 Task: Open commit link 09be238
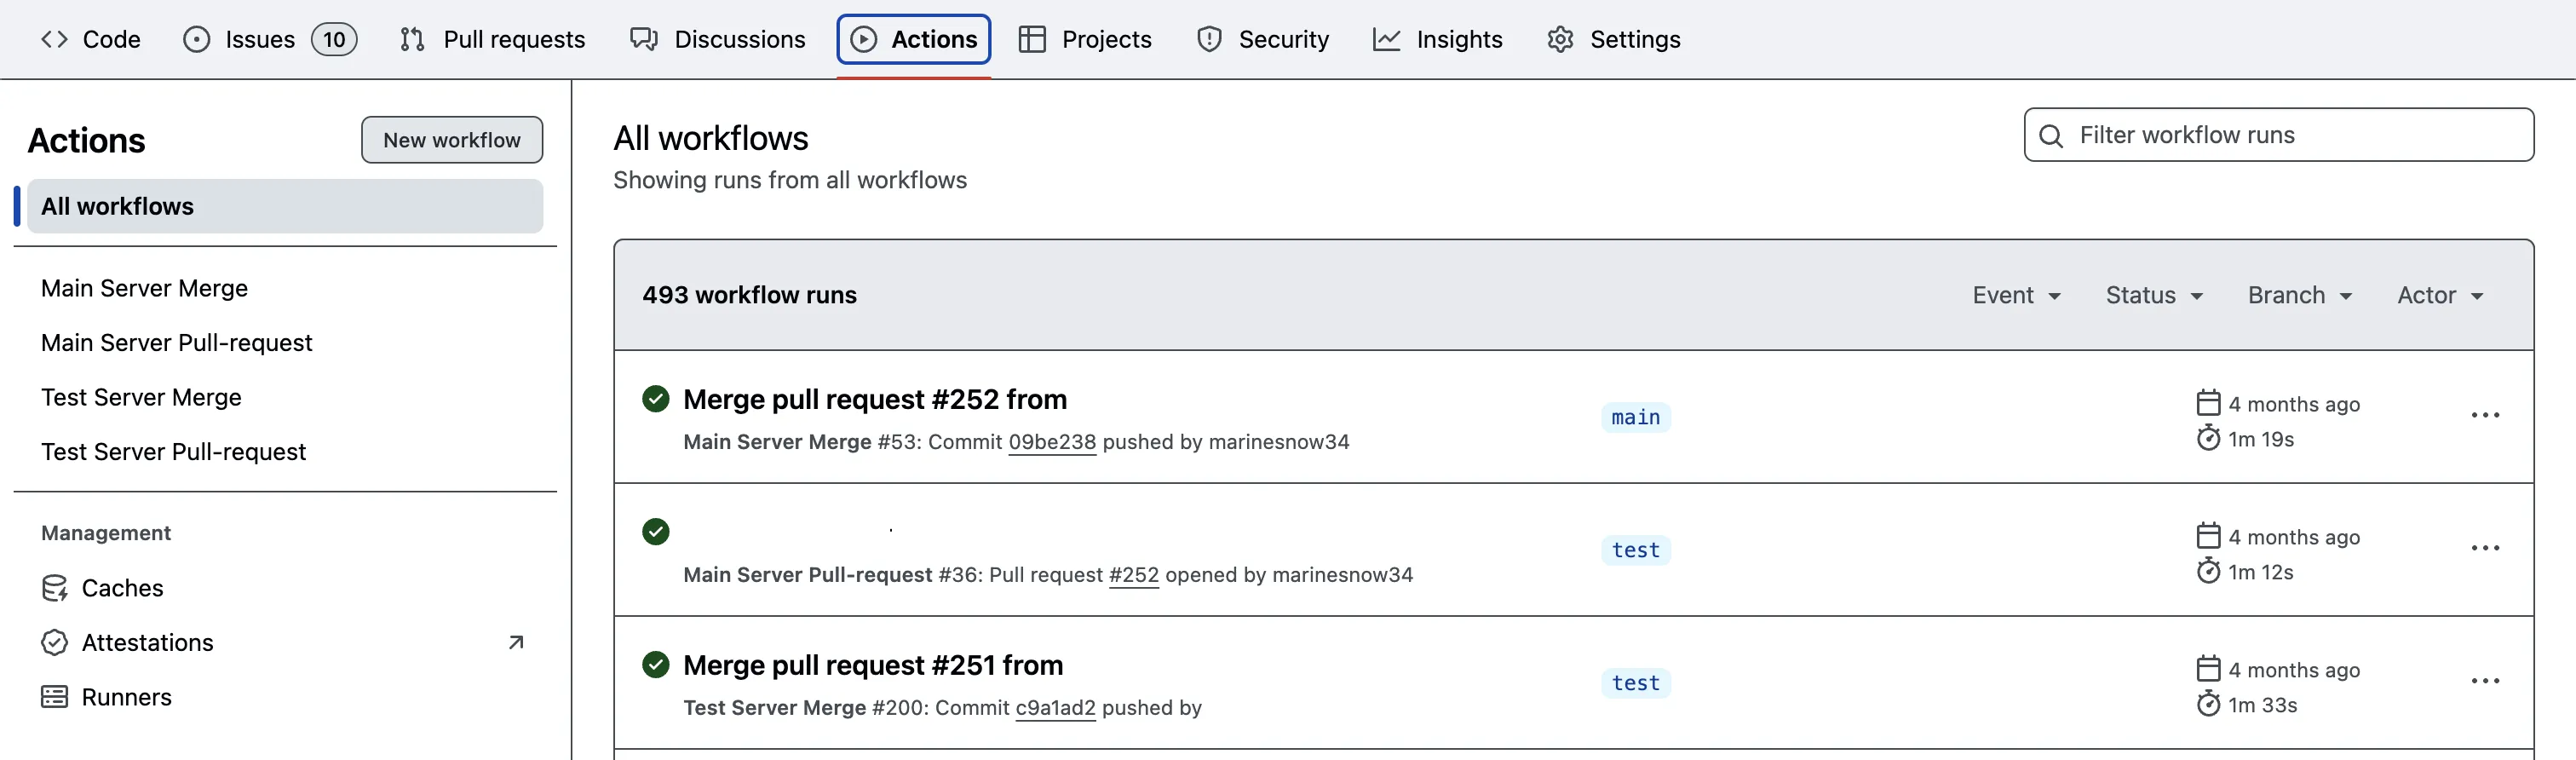[x=1051, y=441]
